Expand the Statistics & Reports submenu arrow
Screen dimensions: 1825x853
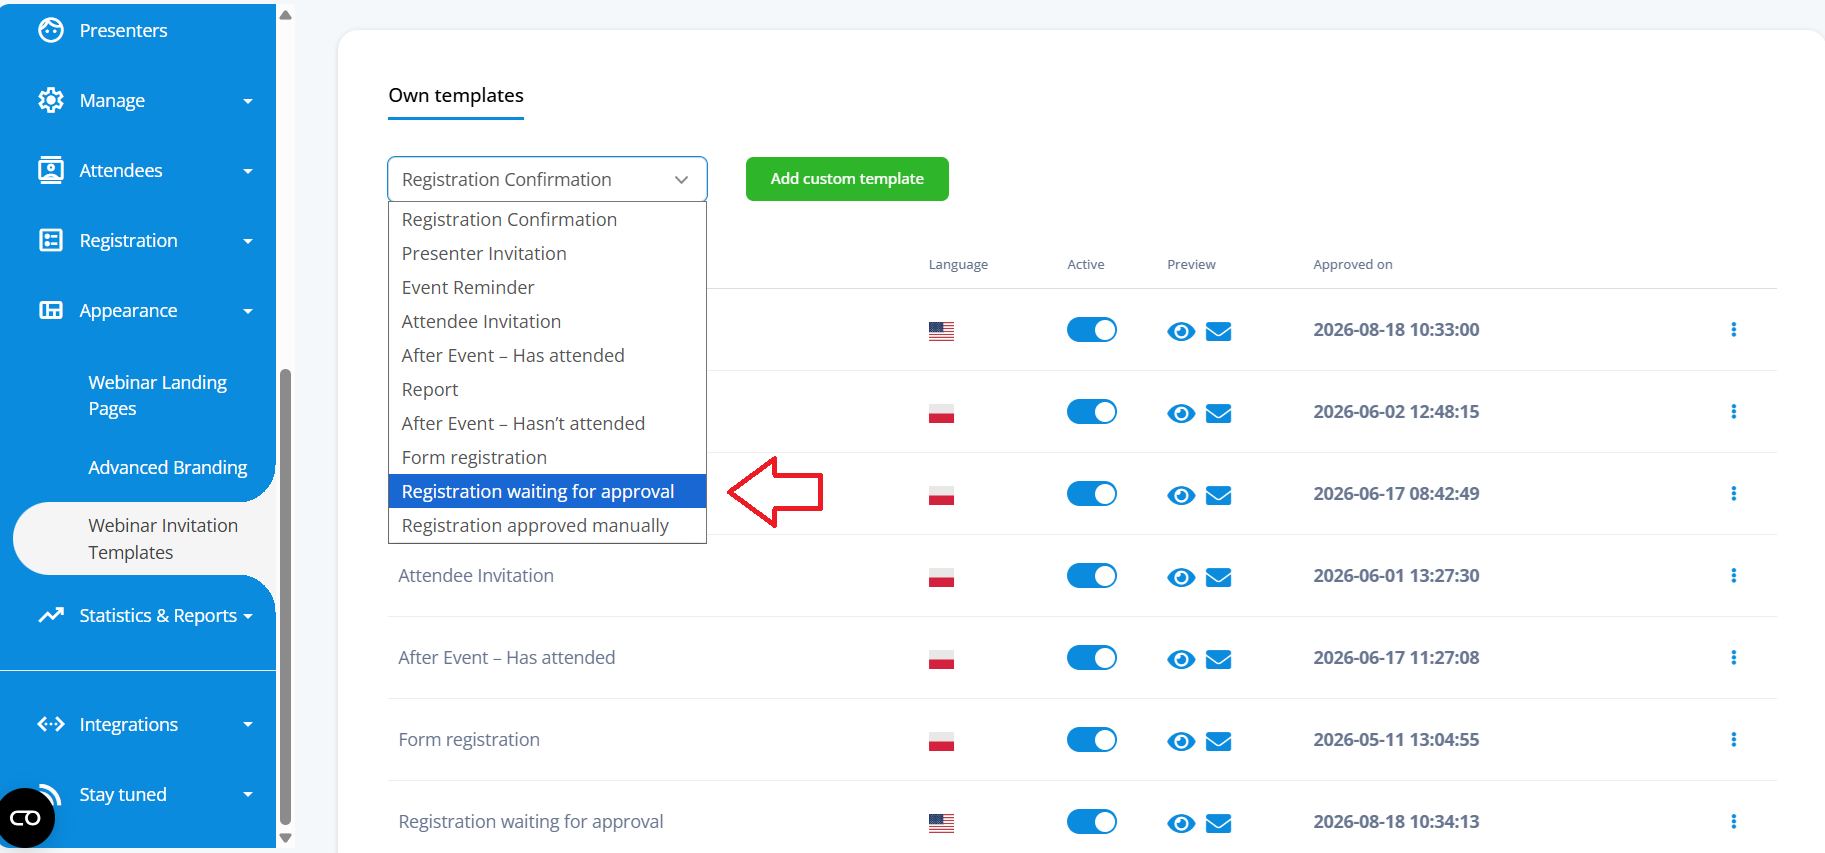click(x=248, y=616)
